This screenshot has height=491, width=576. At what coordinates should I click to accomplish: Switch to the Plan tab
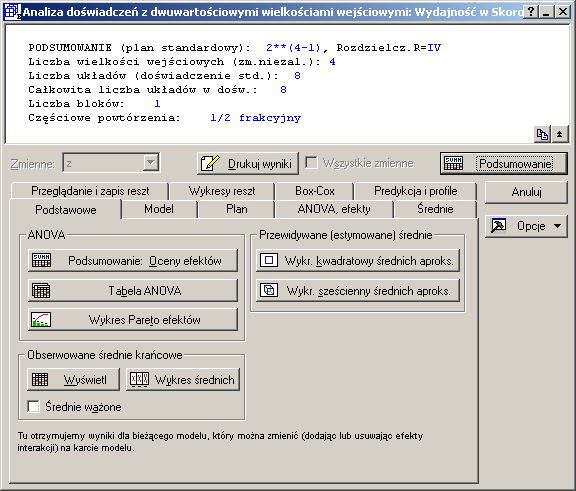(x=237, y=209)
